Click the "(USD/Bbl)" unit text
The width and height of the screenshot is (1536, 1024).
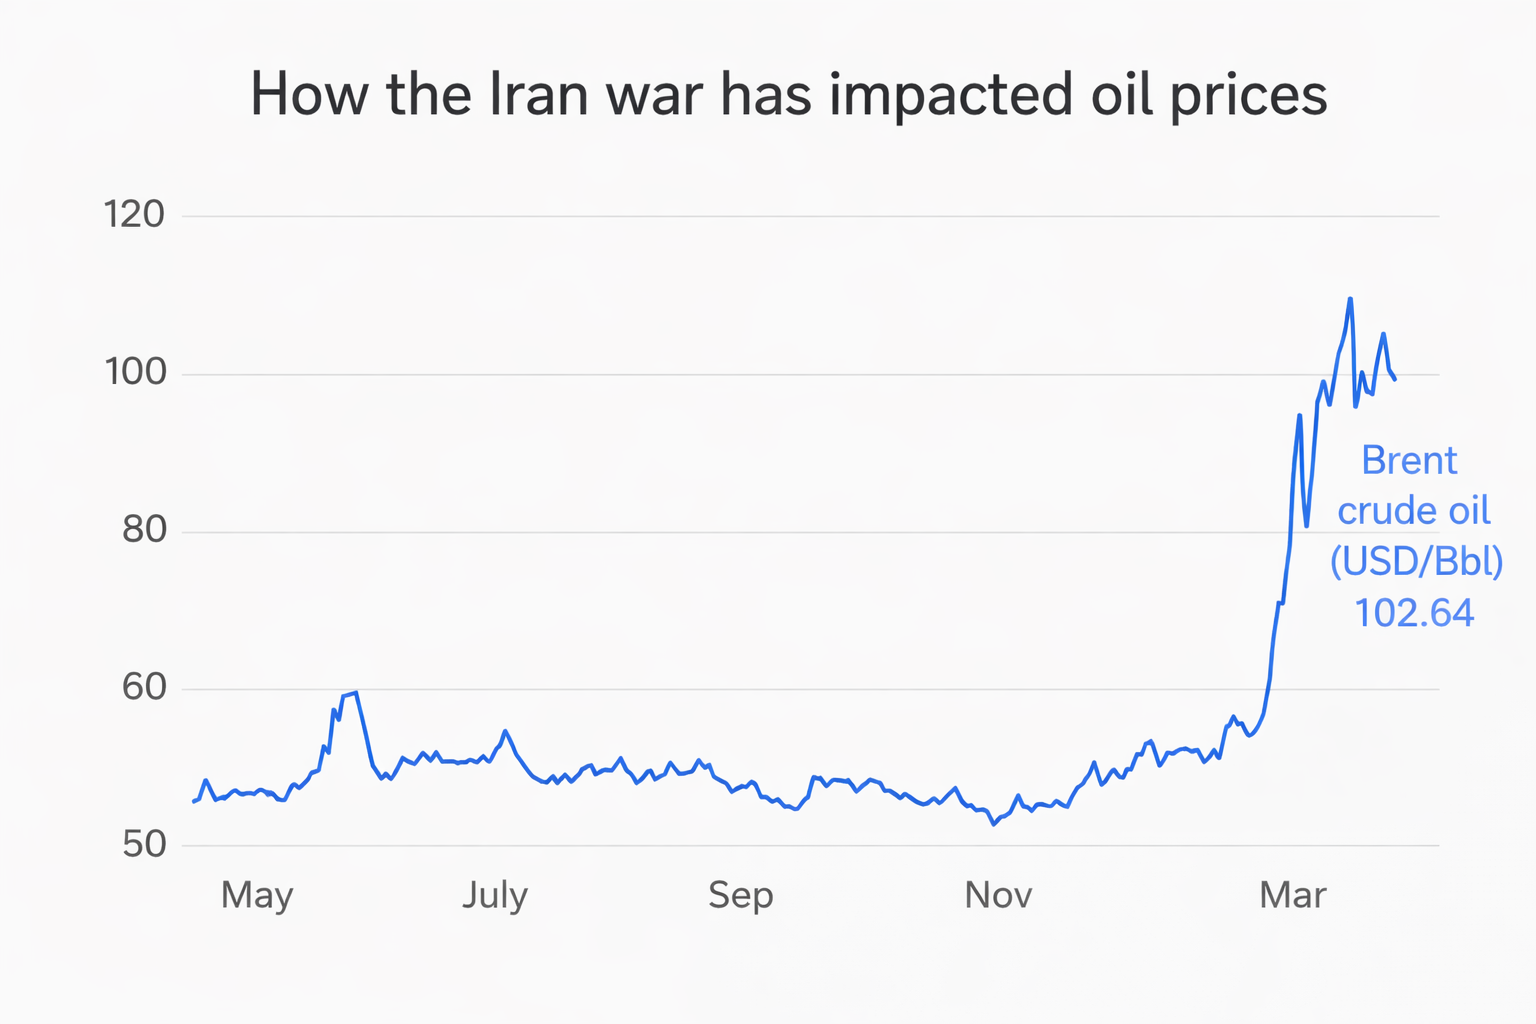[x=1416, y=561]
